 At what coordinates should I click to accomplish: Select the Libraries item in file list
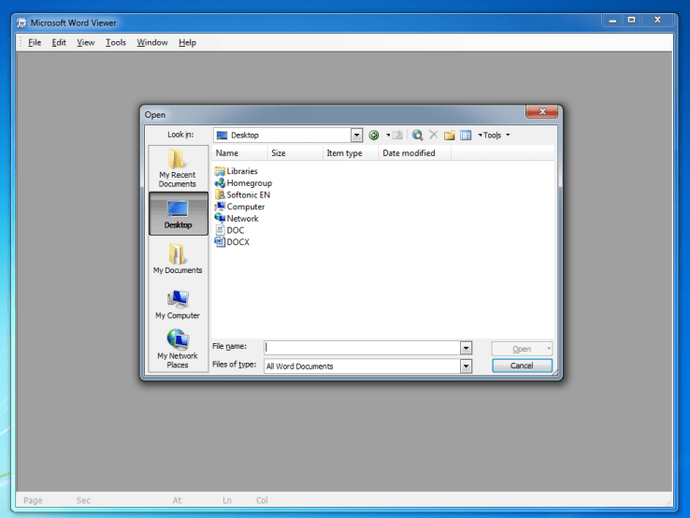[x=236, y=171]
